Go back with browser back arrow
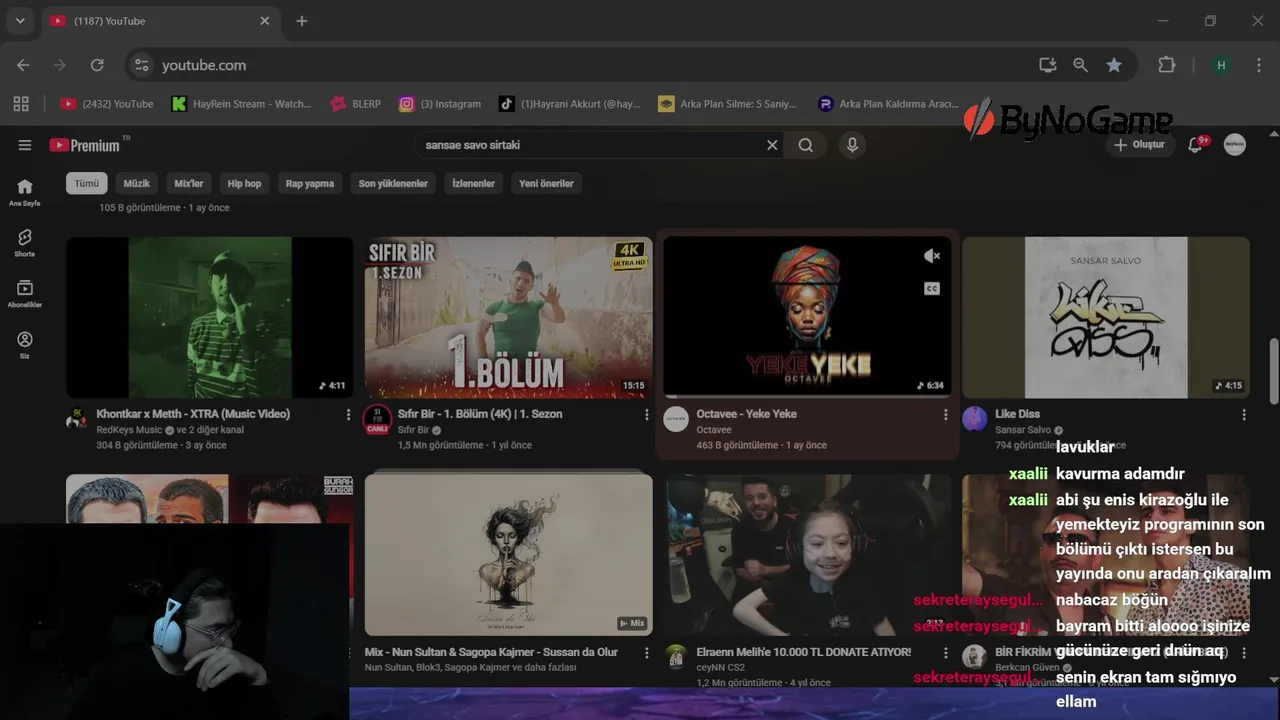 click(23, 65)
